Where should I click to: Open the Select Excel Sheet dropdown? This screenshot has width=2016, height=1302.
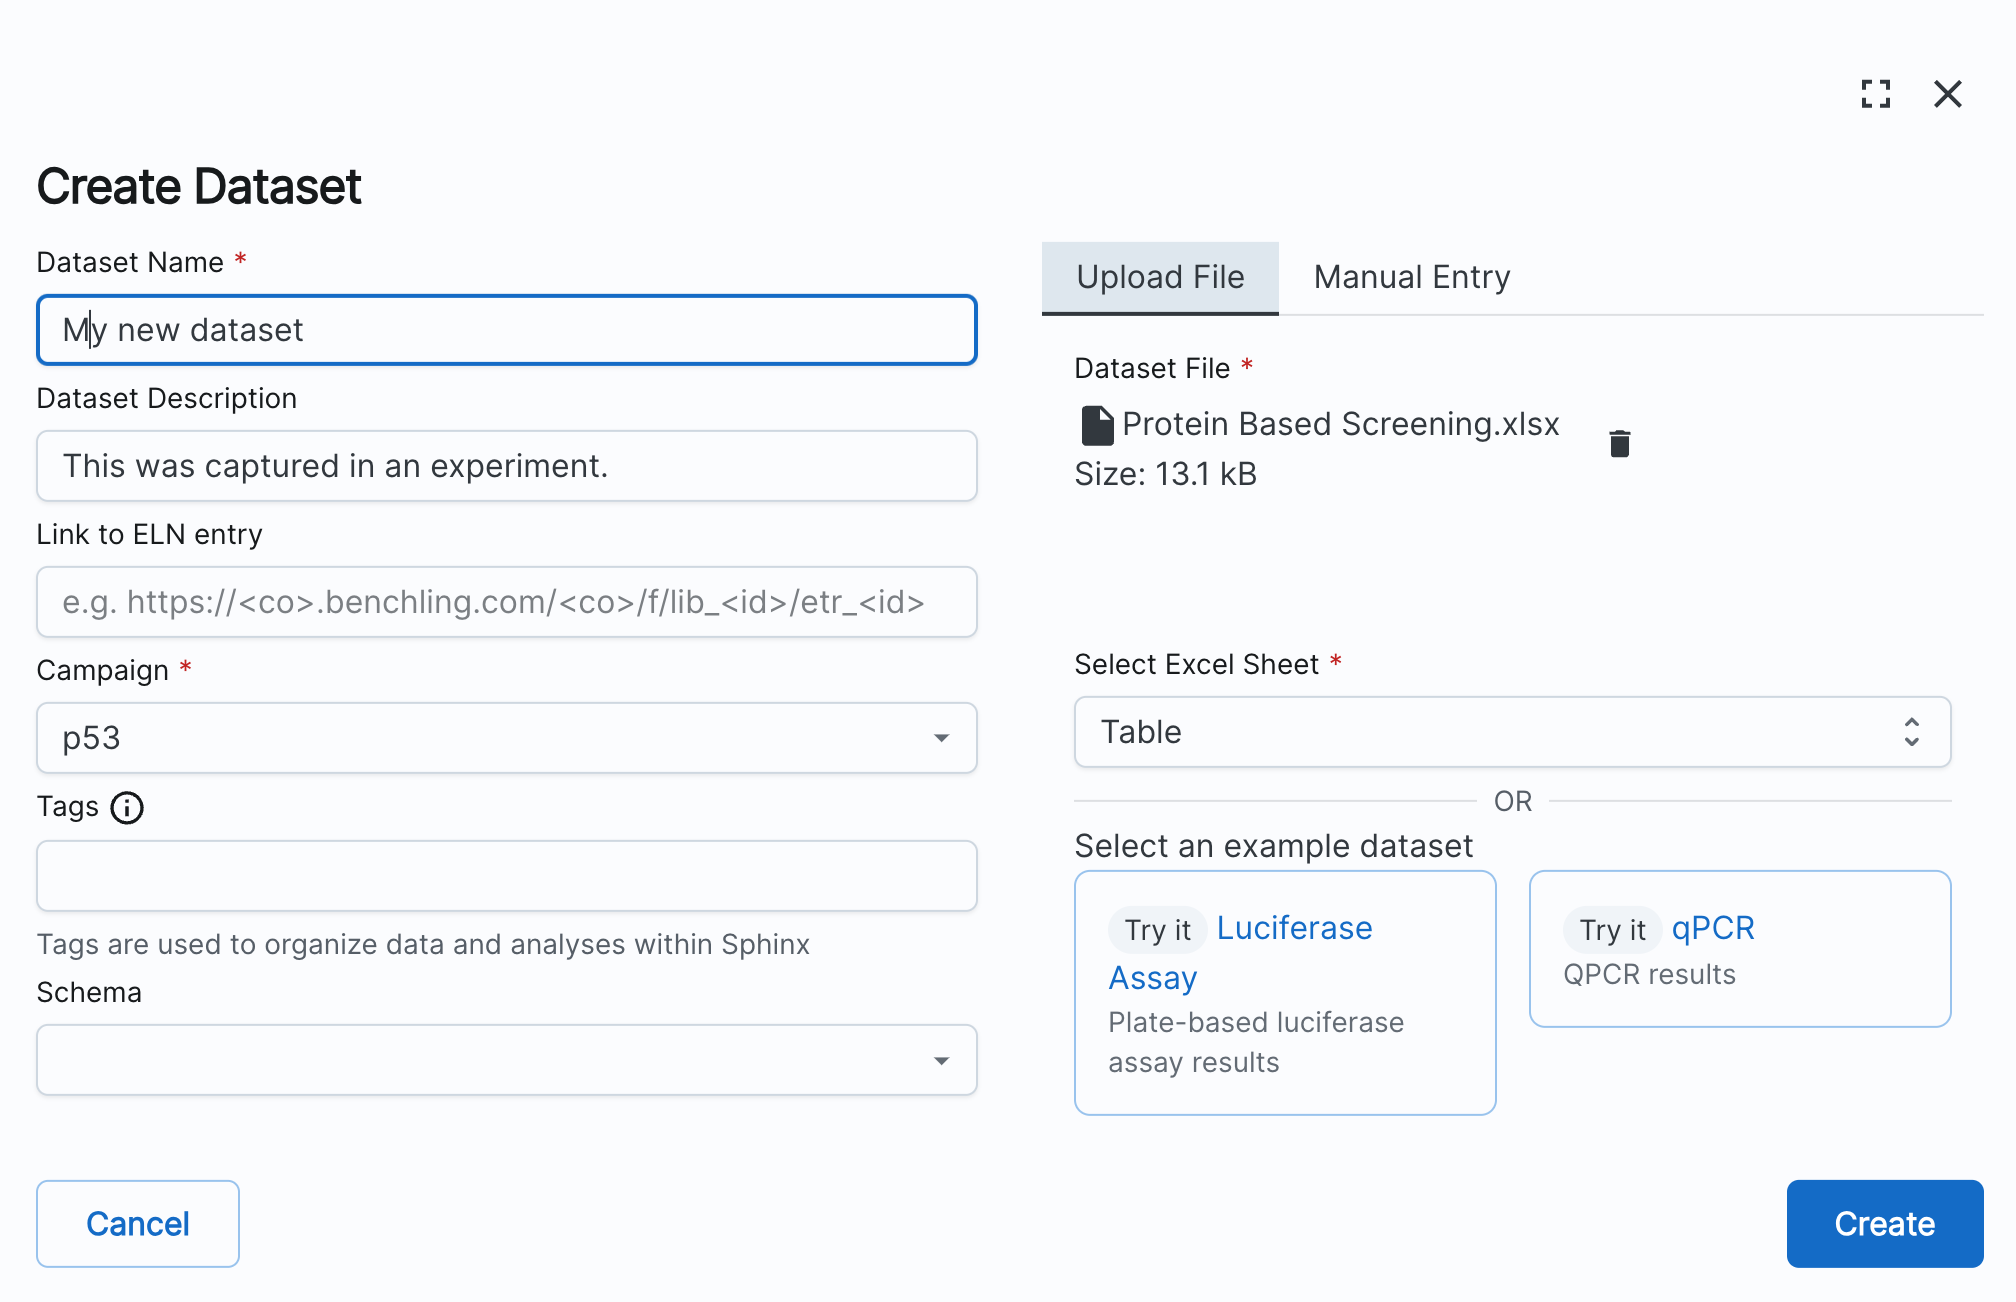pos(1513,733)
